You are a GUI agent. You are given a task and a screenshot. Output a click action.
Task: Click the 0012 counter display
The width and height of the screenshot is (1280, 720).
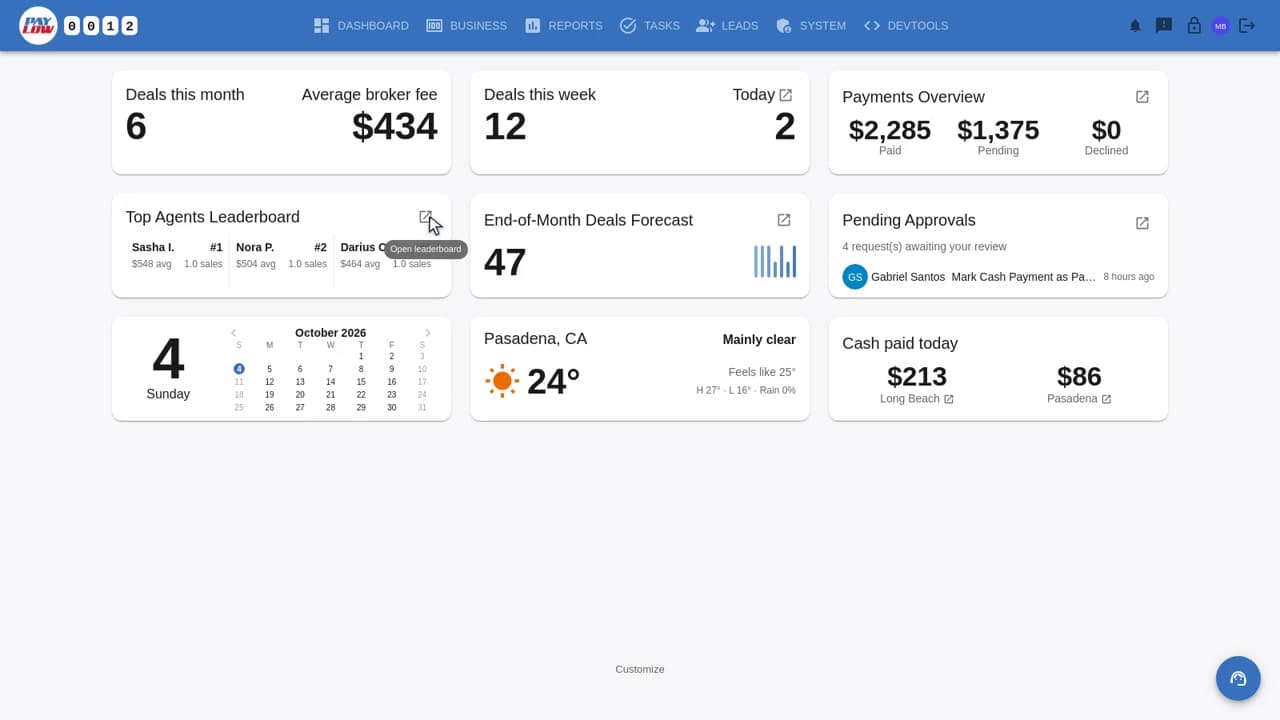click(x=101, y=26)
